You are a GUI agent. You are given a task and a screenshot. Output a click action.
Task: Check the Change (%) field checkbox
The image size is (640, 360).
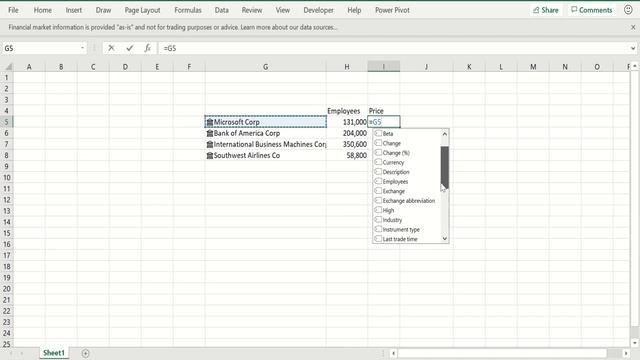tap(378, 152)
